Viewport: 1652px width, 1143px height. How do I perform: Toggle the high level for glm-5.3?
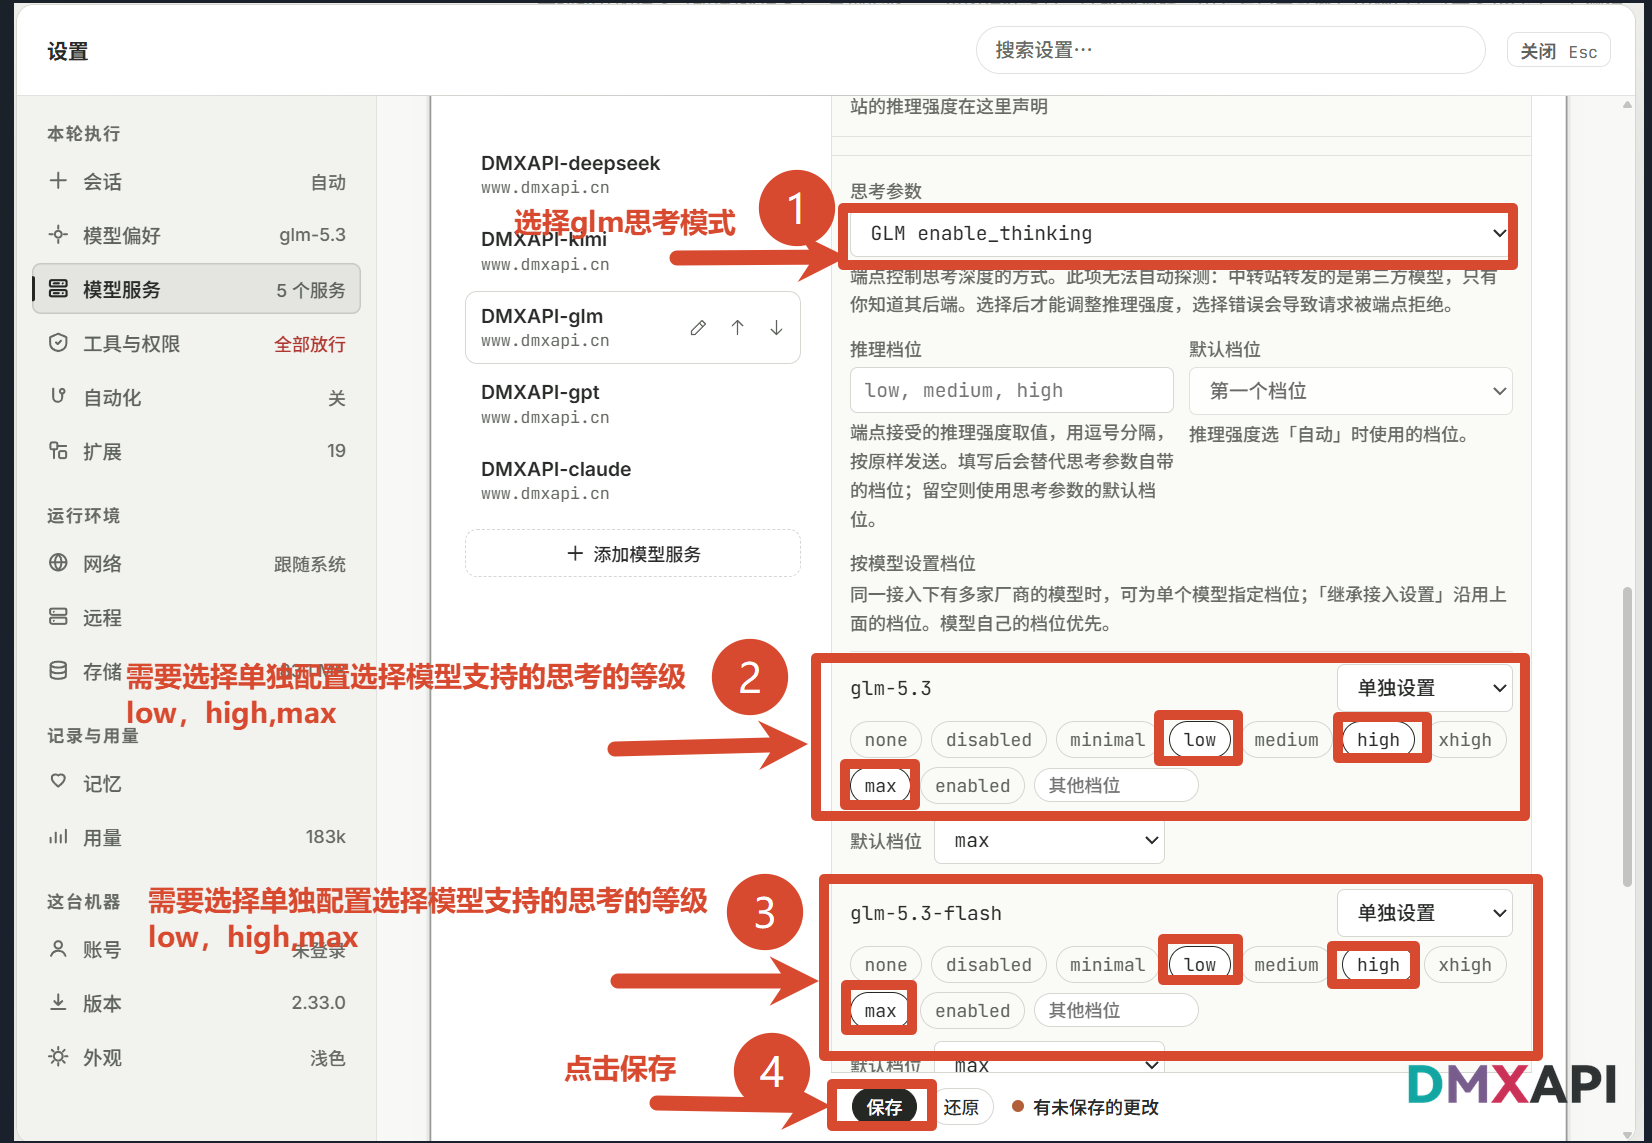[x=1378, y=740]
